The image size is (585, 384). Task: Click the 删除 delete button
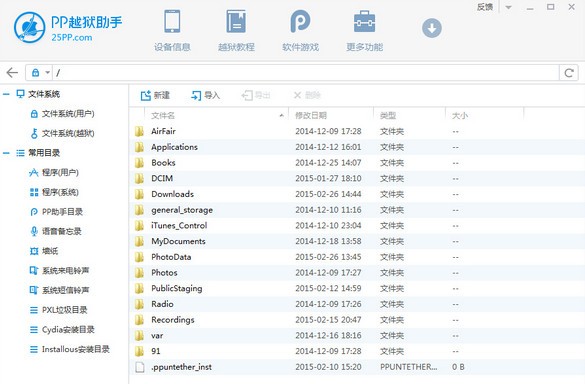click(x=307, y=96)
